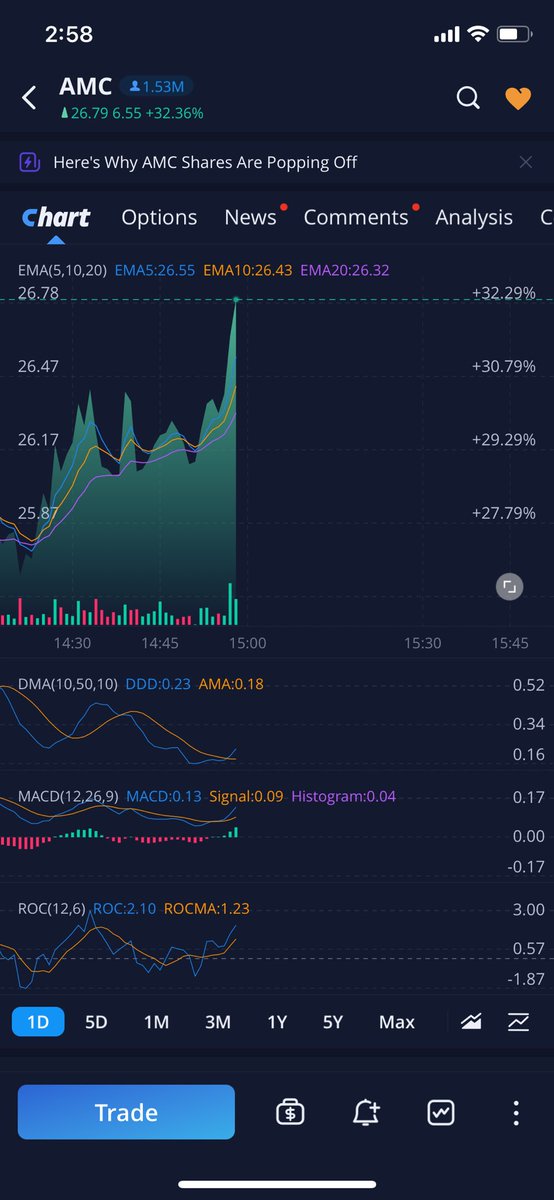Tap the 1.53M followers badge
Viewport: 554px width, 1200px height.
157,86
